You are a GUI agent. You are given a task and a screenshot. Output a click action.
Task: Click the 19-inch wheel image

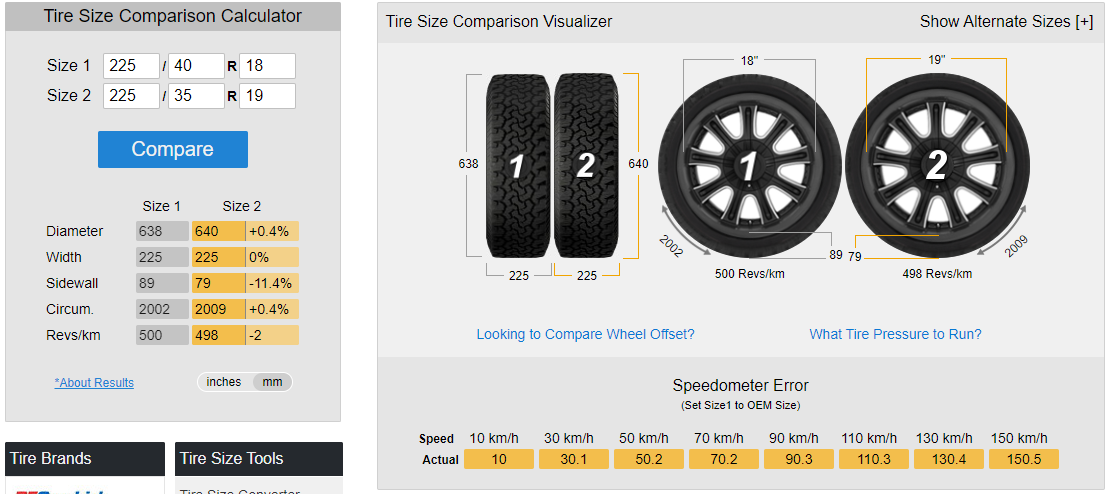[x=937, y=166]
